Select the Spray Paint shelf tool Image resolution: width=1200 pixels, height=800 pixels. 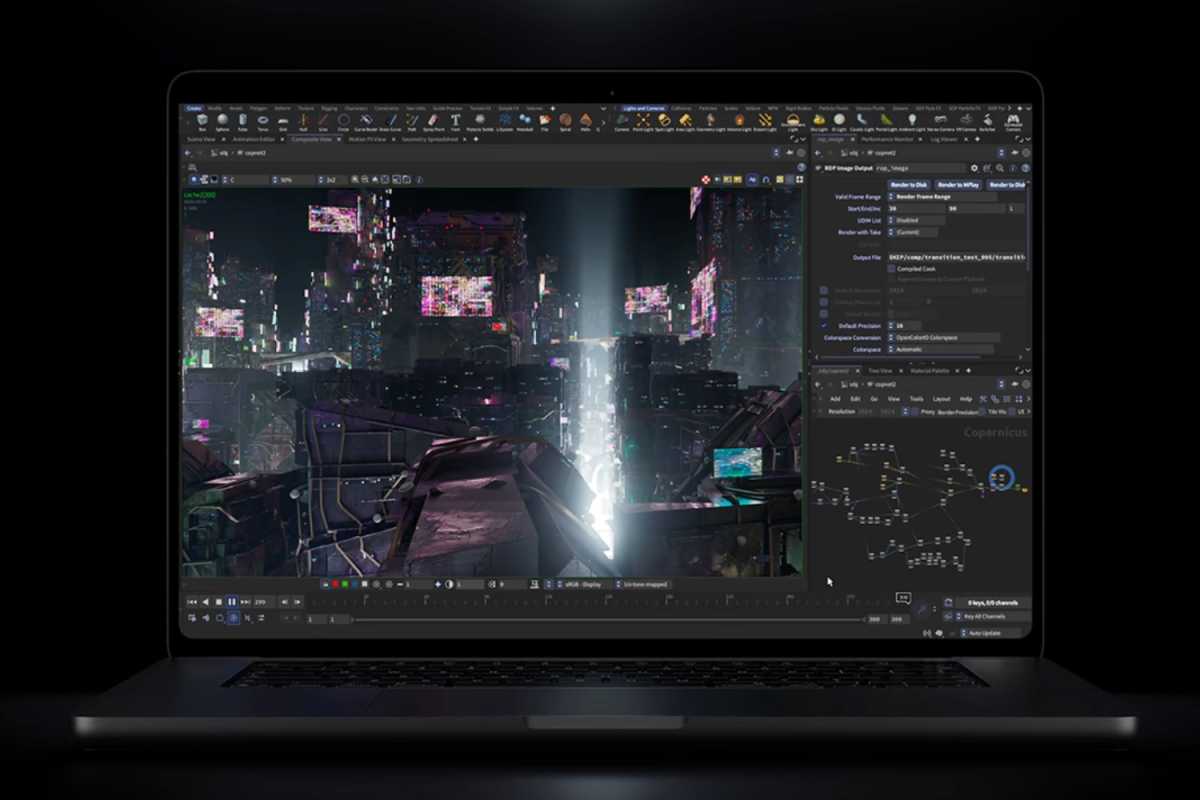pyautogui.click(x=433, y=121)
